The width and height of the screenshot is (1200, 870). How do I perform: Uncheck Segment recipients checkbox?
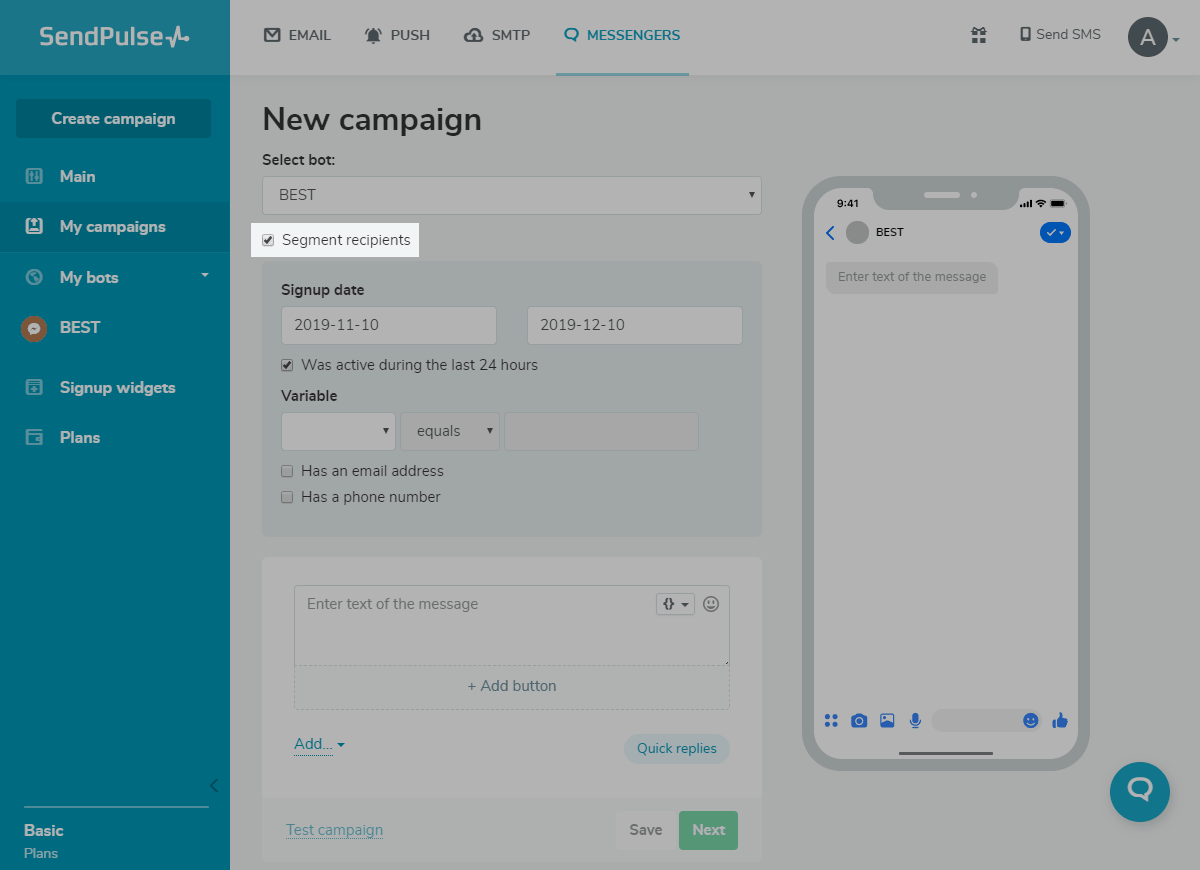click(268, 240)
